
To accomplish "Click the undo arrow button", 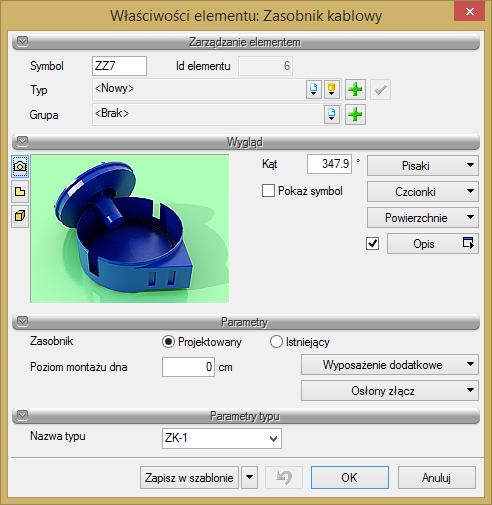I will 284,477.
